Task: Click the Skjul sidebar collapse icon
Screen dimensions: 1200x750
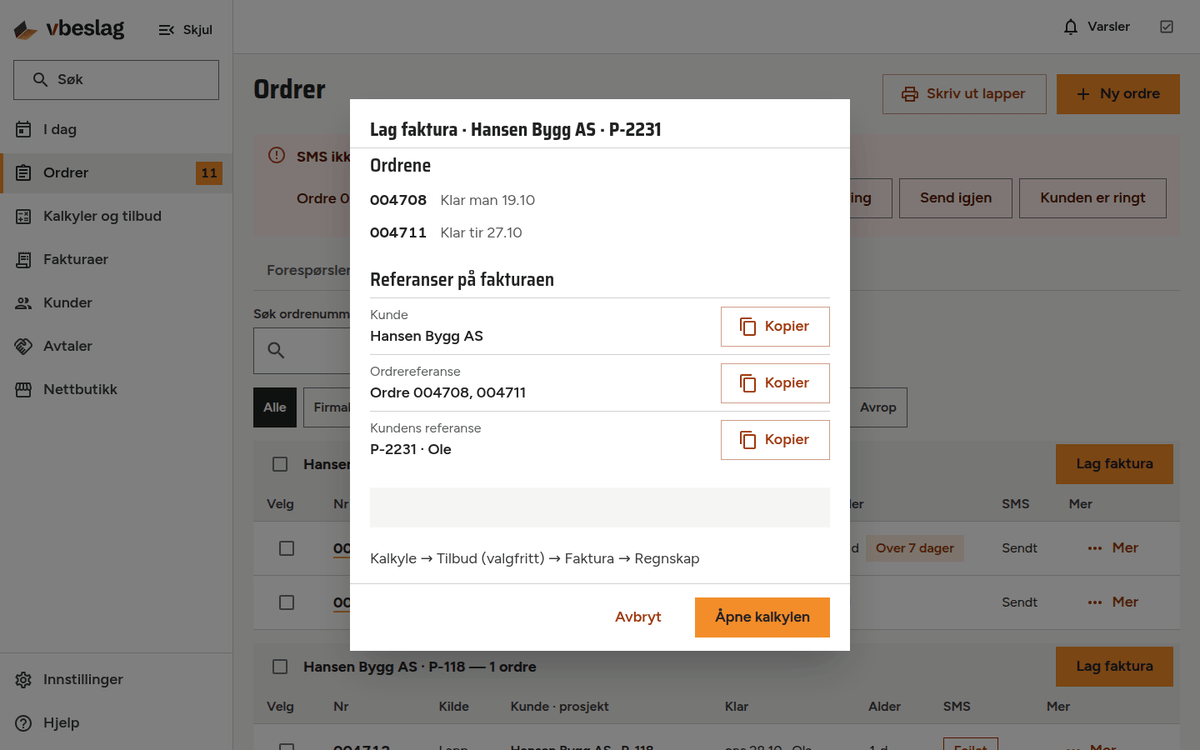Action: (x=166, y=30)
